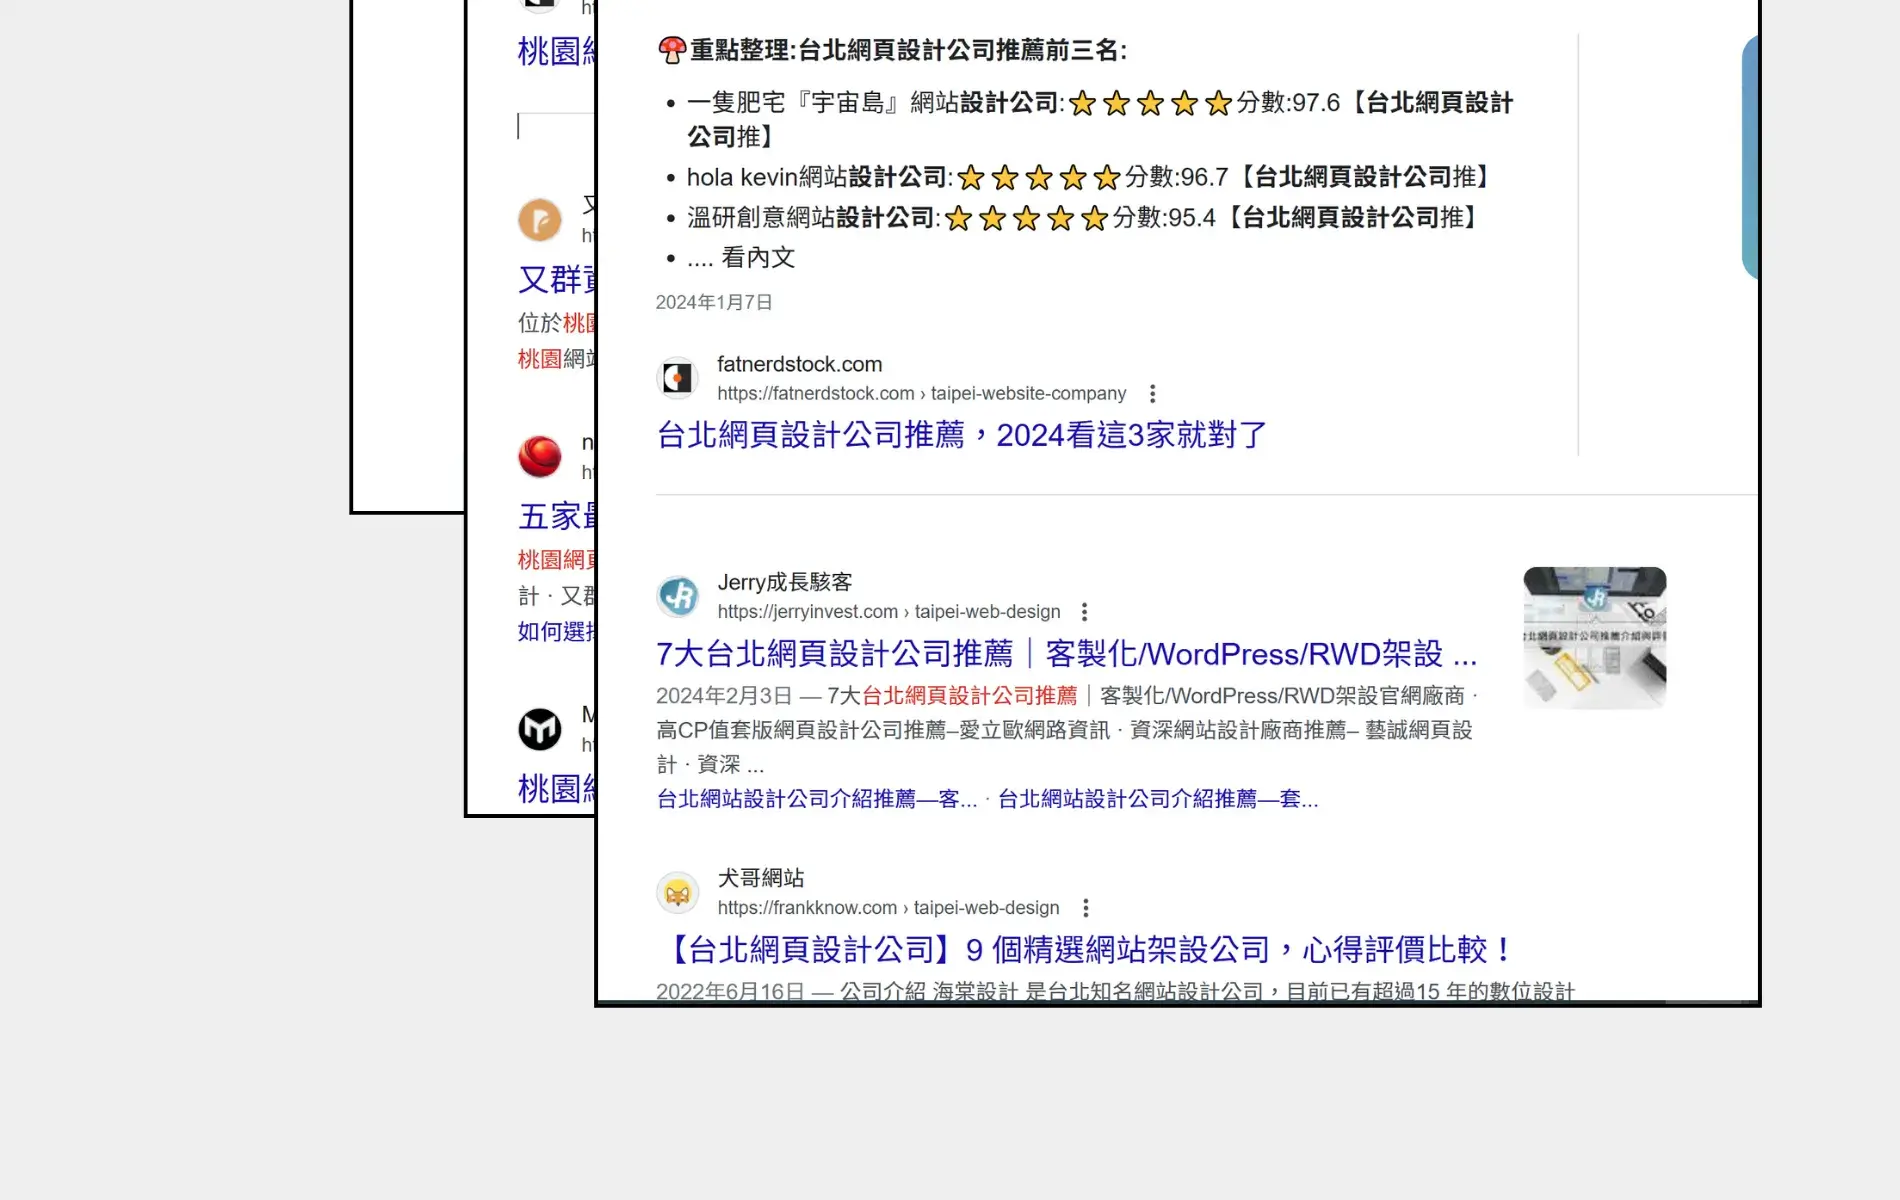Follow the 台北網站設計公司介紹推薦—客... sitelink
The image size is (1900, 1200).
click(816, 799)
